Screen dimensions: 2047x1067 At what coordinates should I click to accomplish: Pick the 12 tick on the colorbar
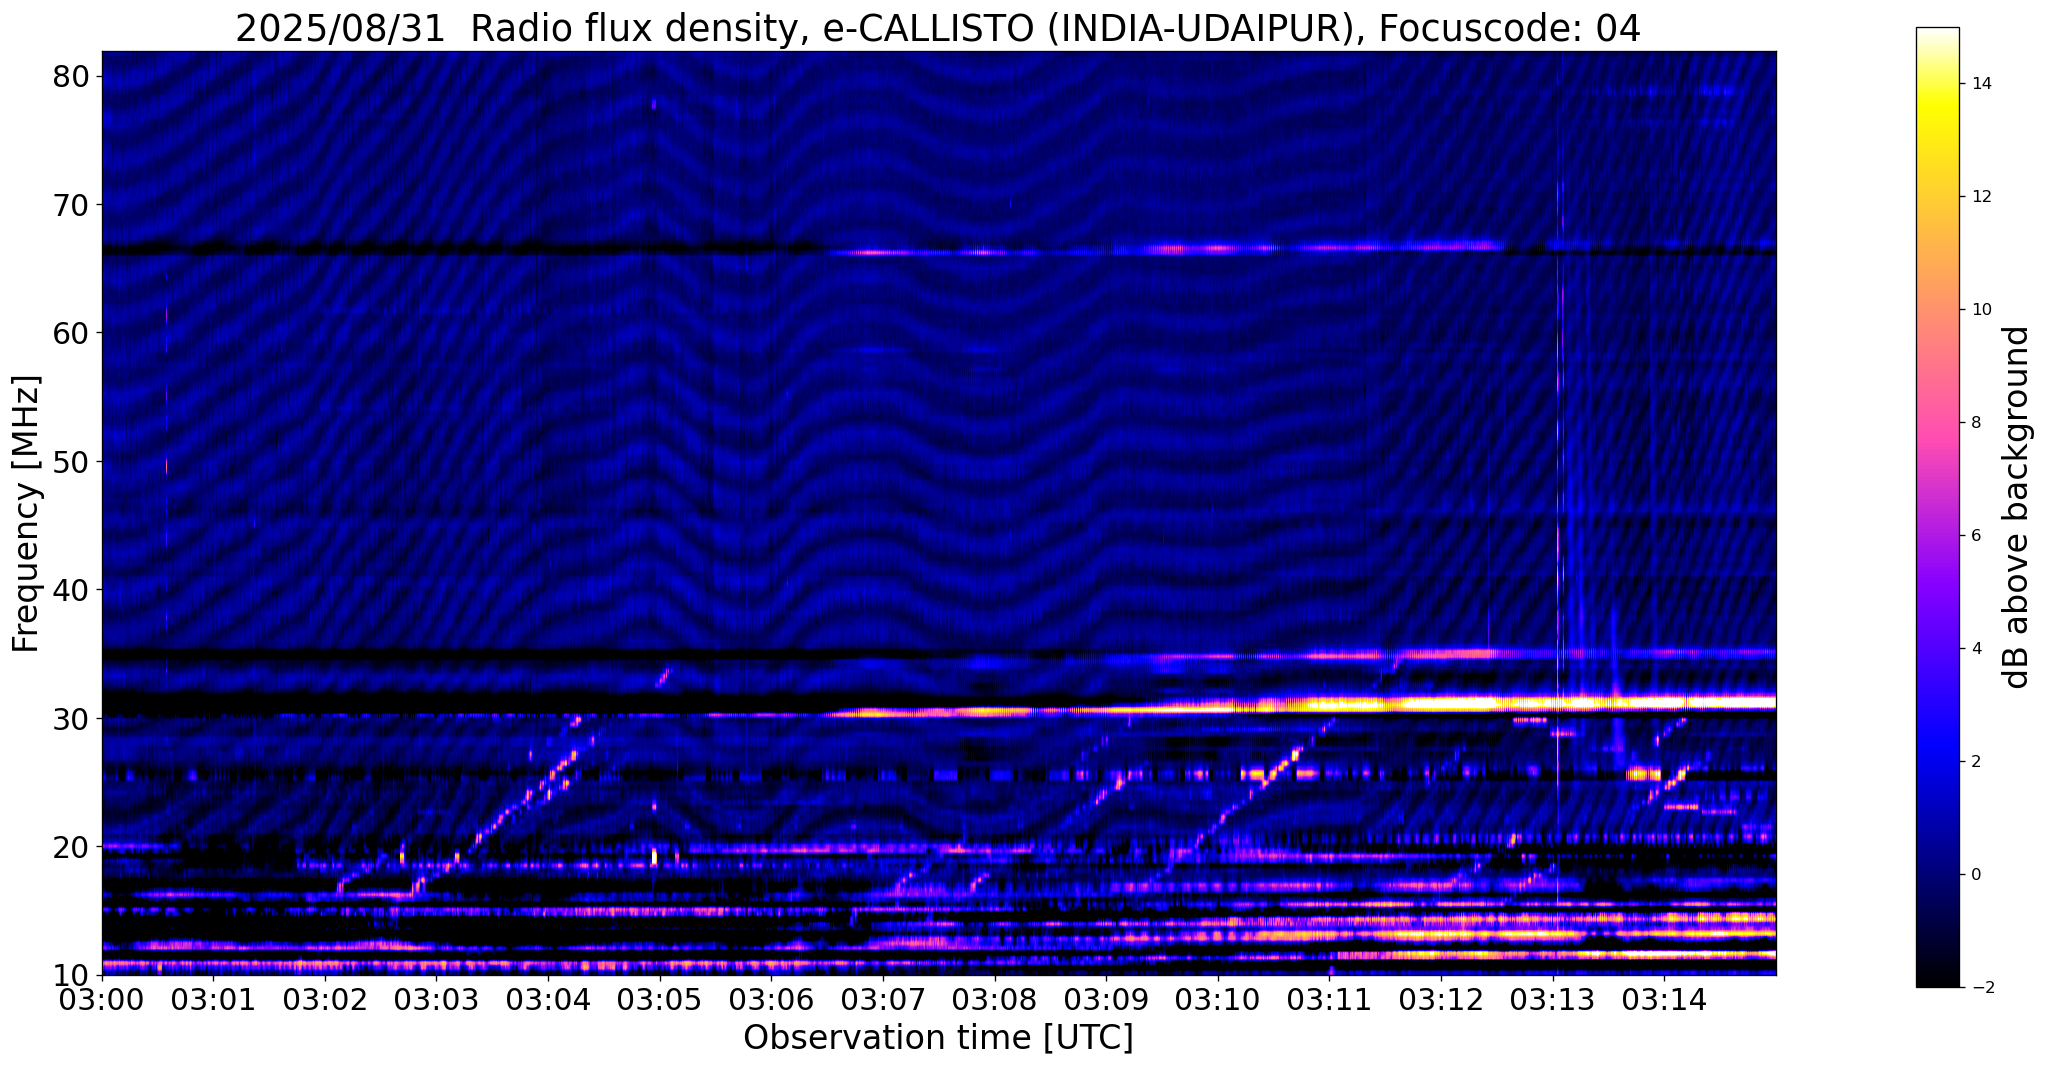pyautogui.click(x=1980, y=197)
